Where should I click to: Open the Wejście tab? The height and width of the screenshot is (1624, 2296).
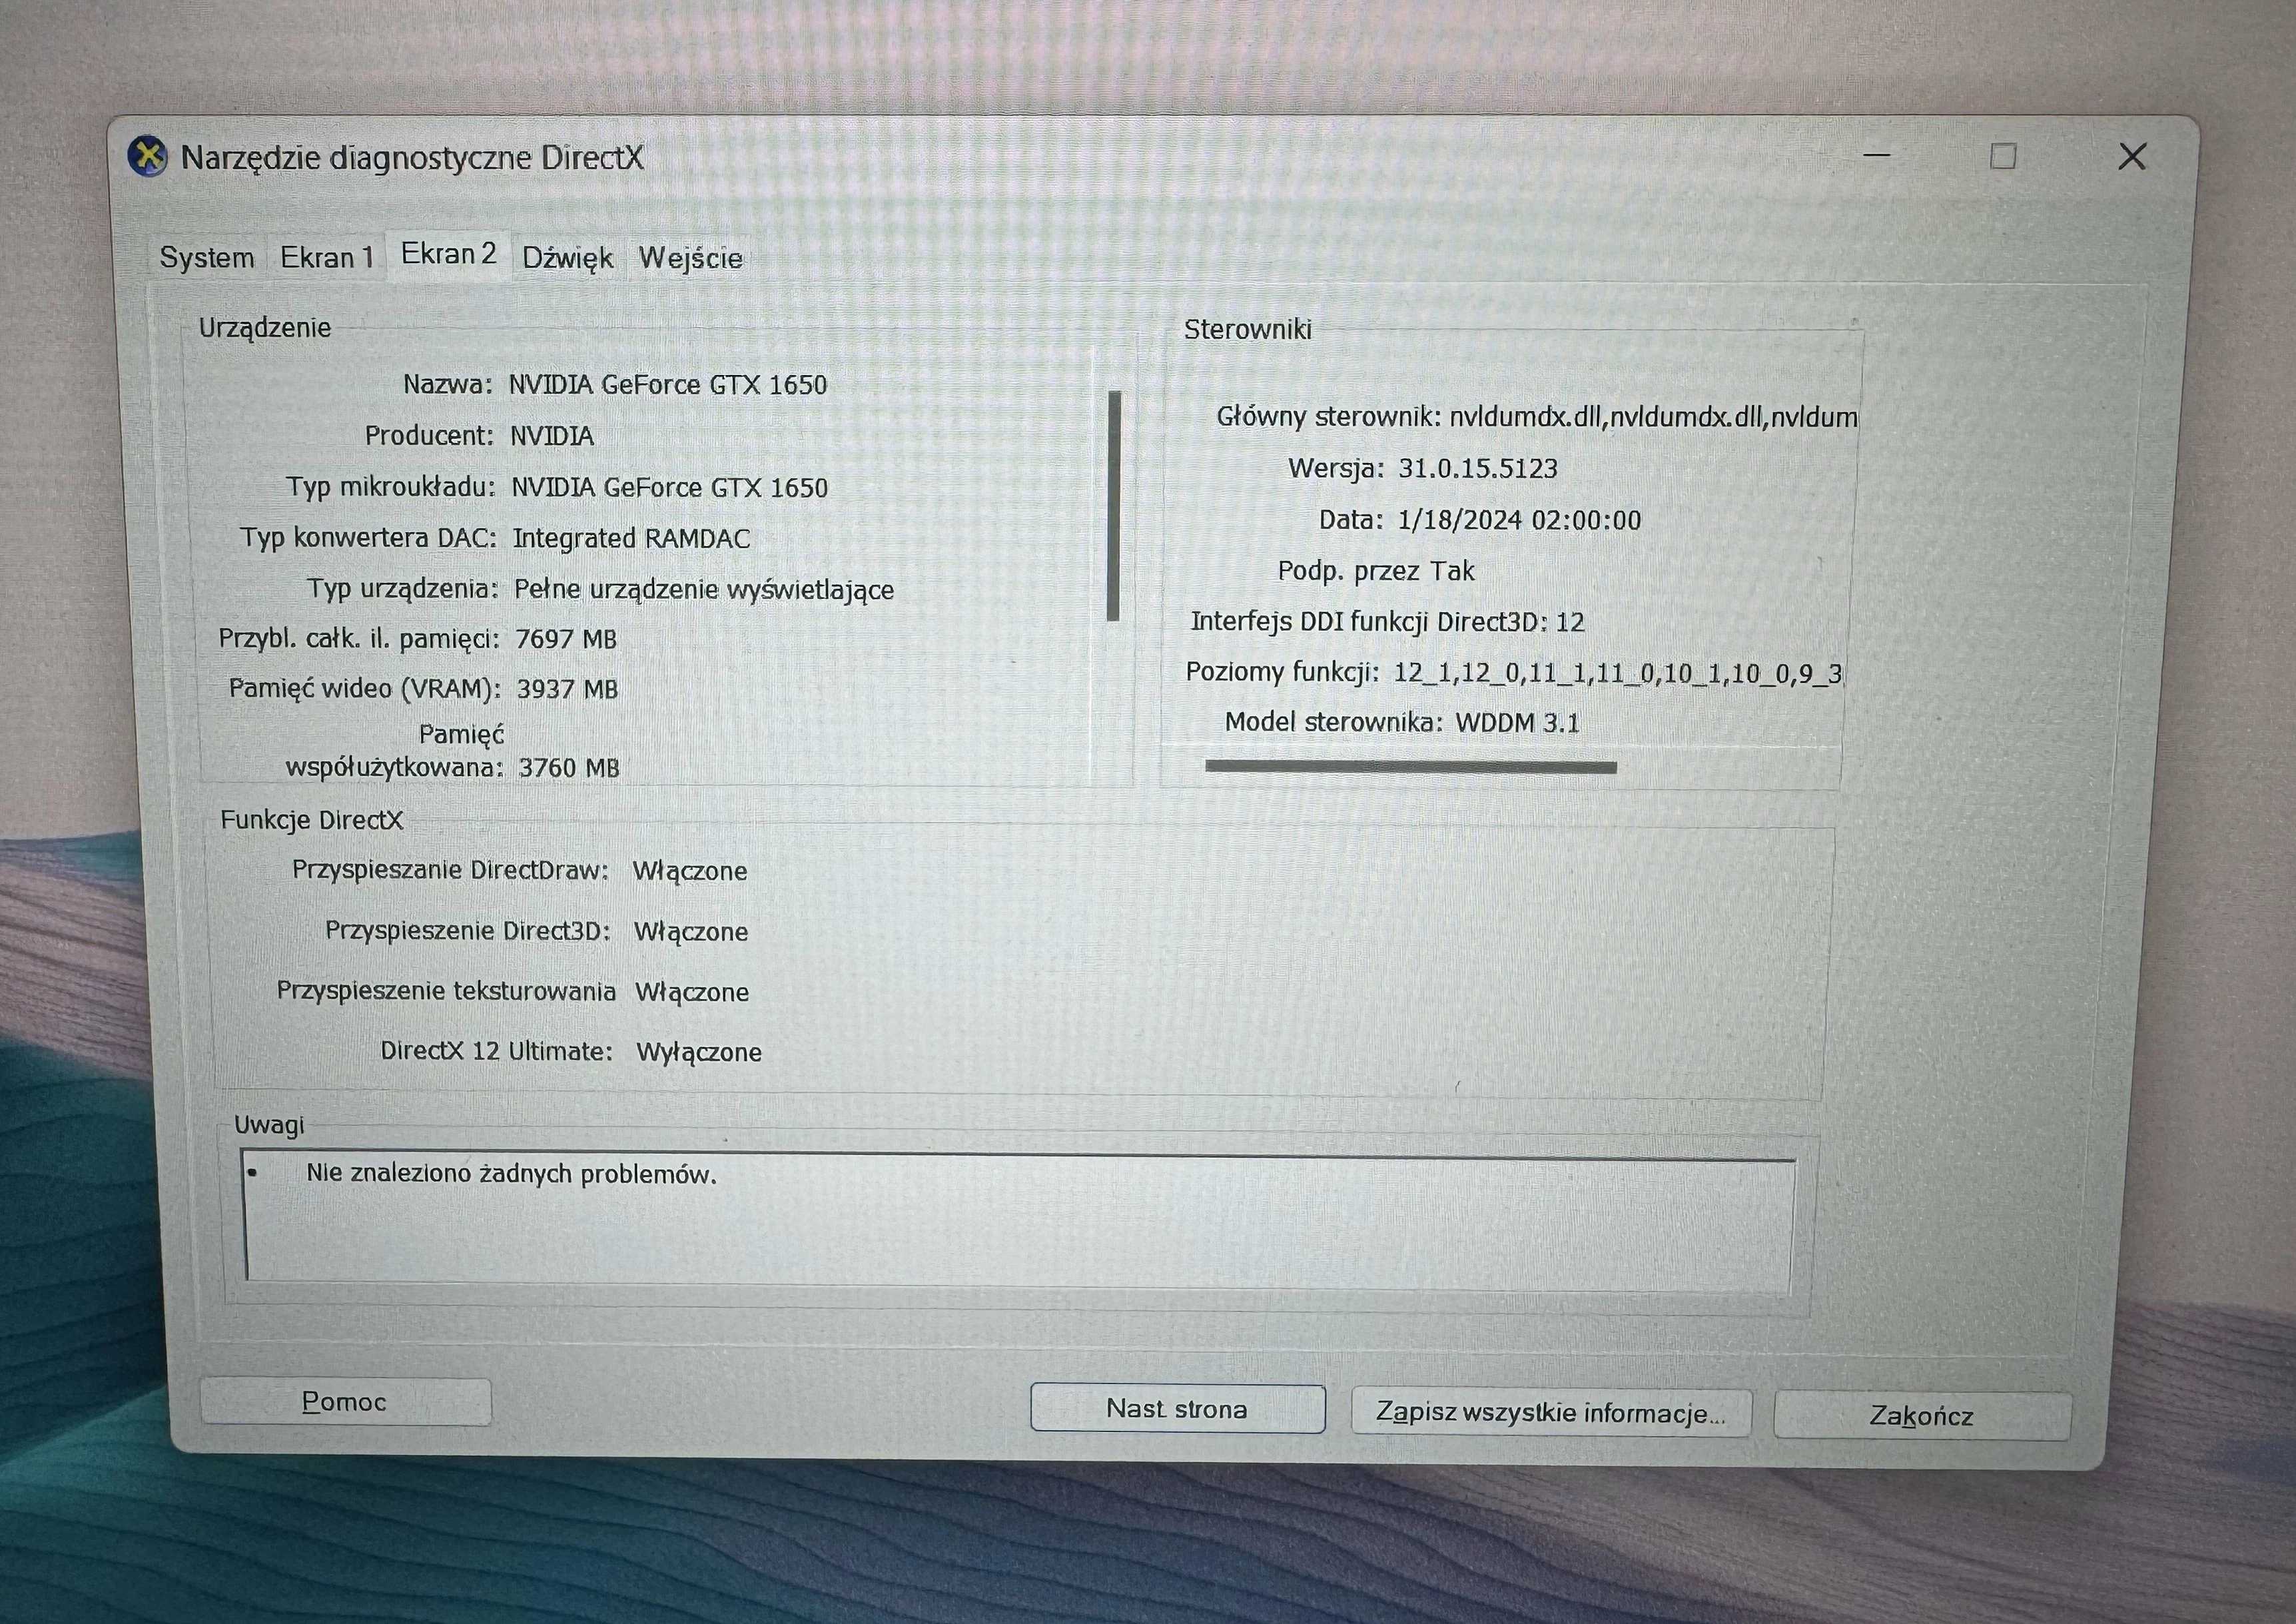point(689,258)
